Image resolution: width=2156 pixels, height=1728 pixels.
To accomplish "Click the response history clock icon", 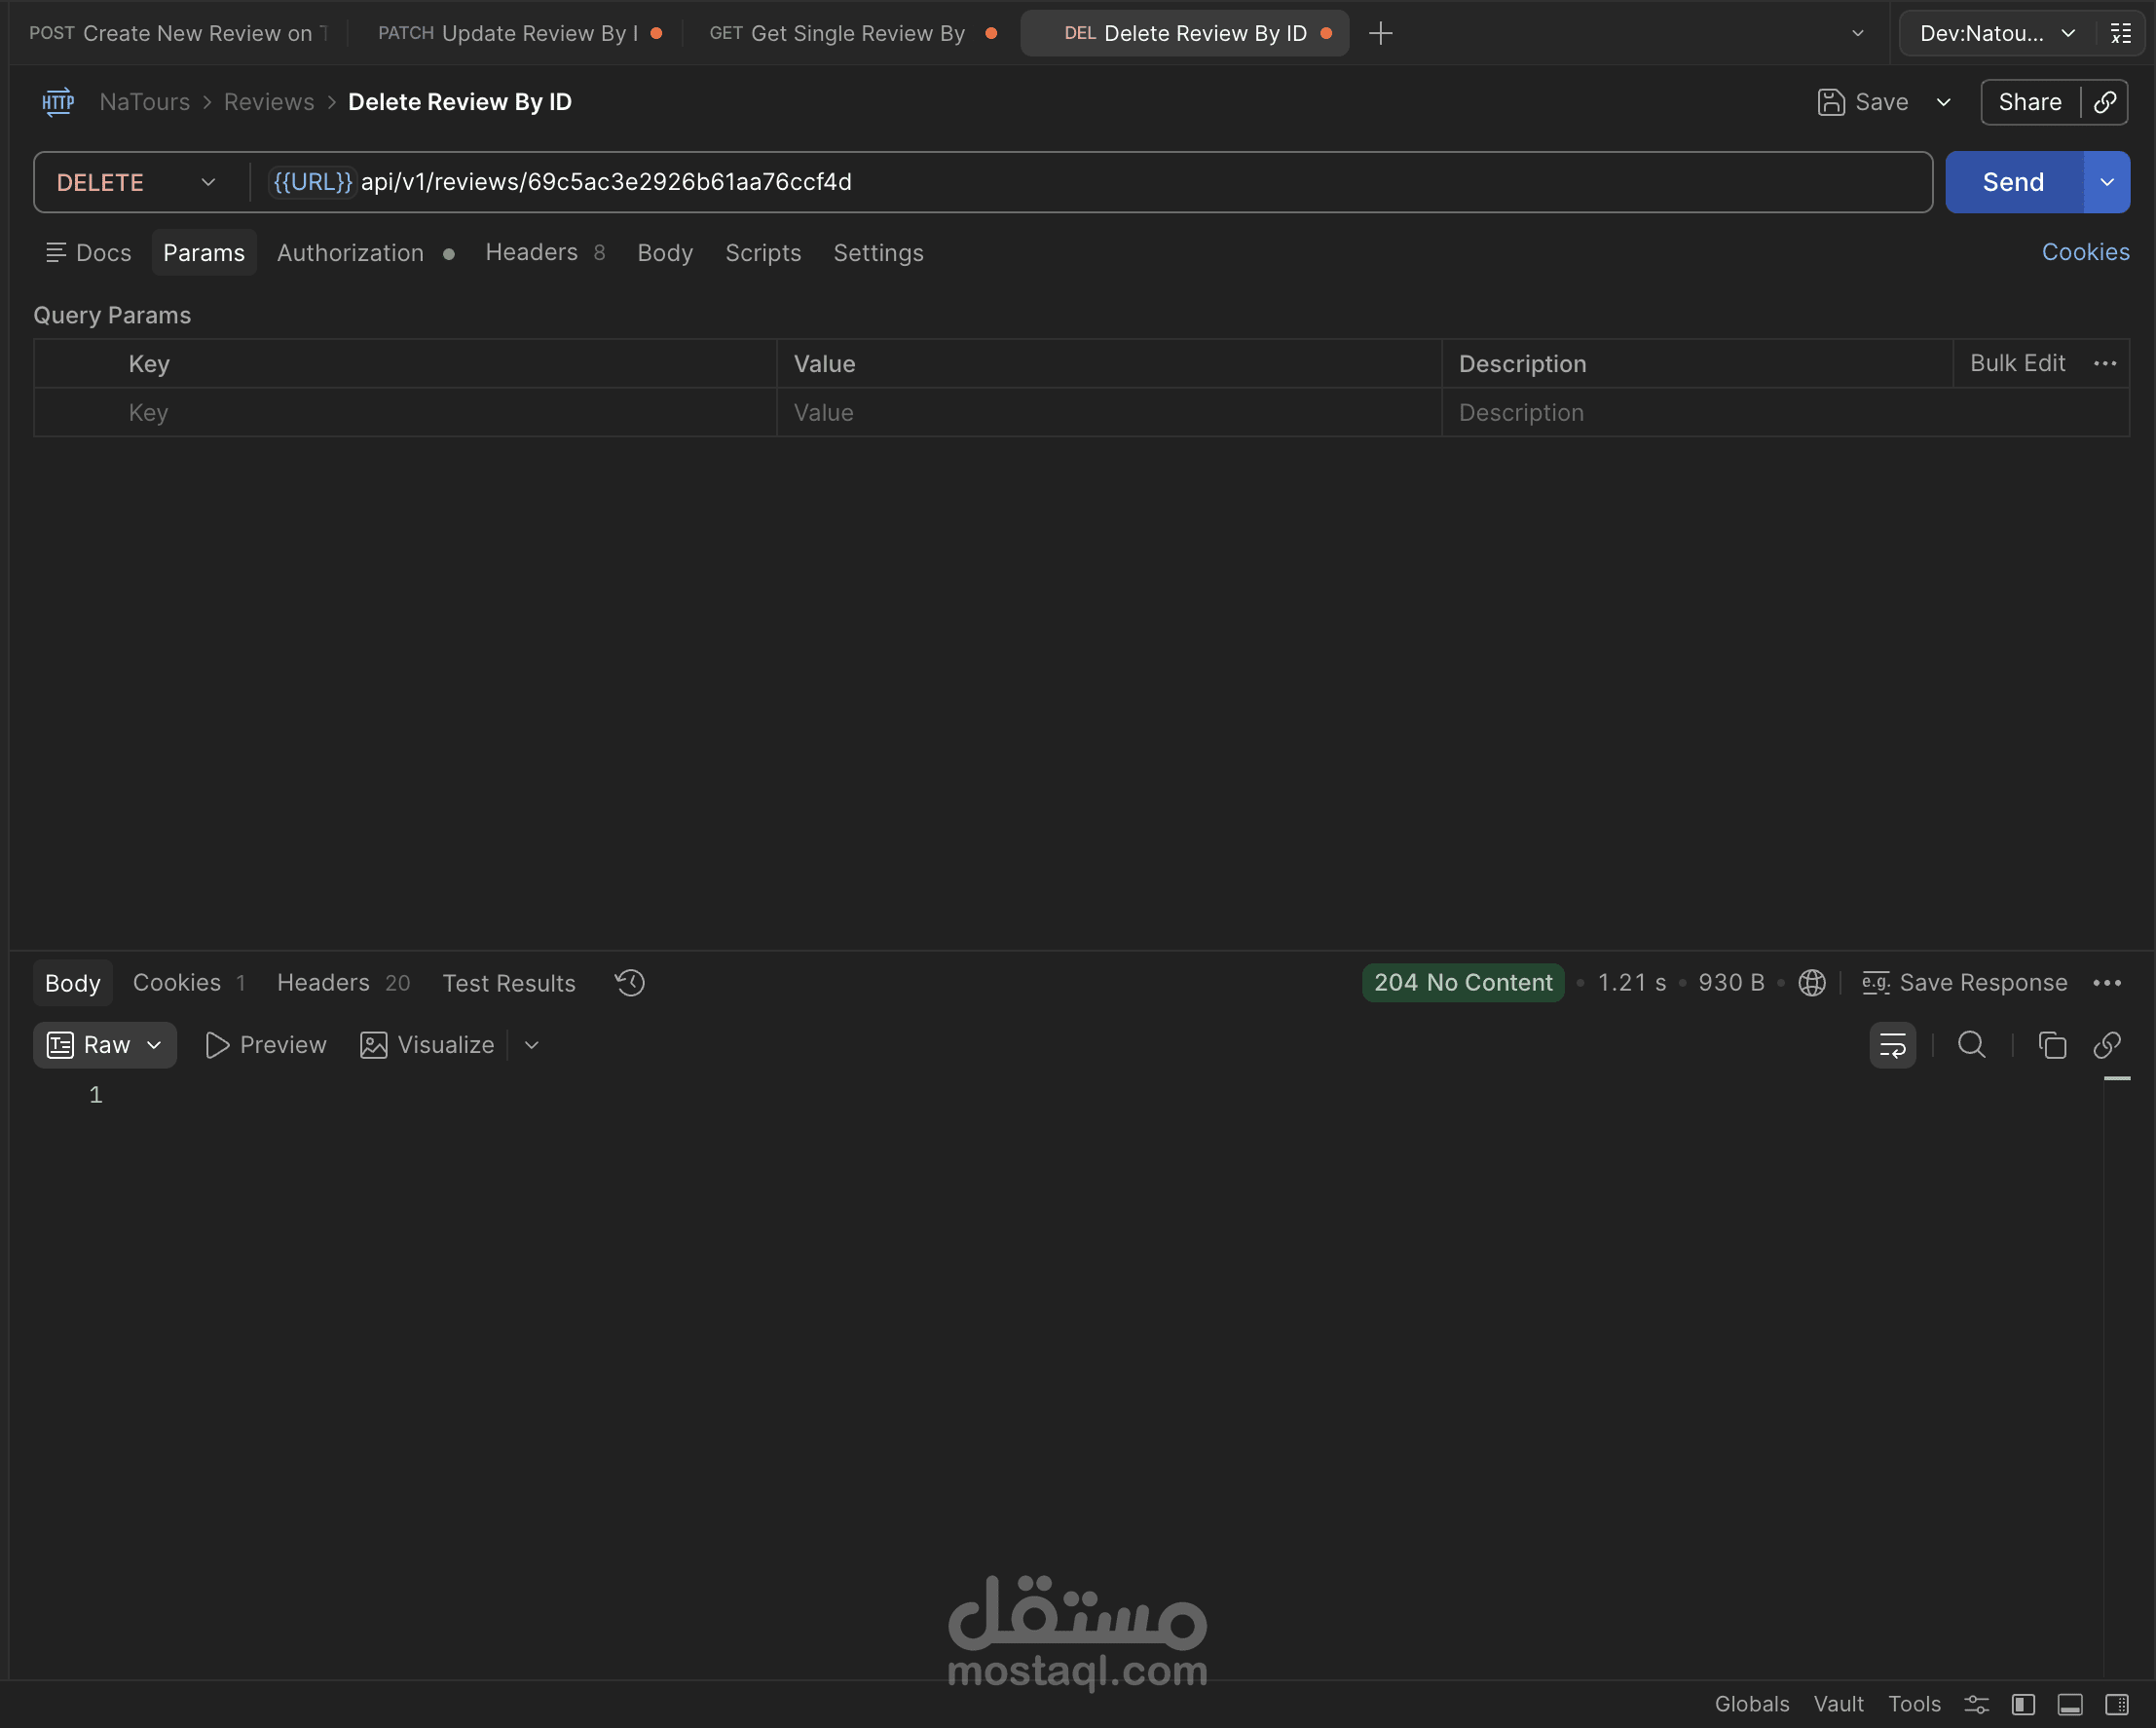I will [630, 983].
